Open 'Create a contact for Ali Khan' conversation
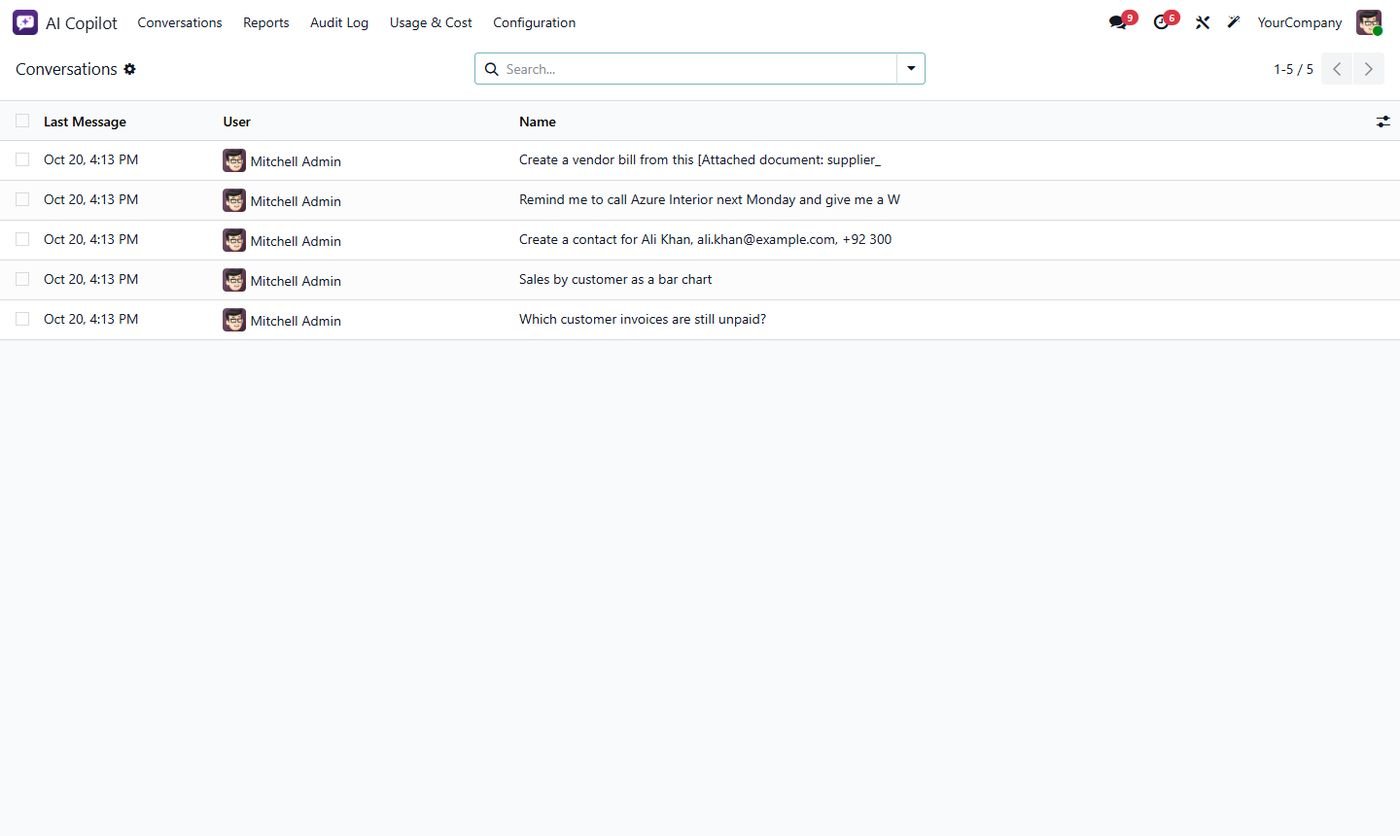Screen dimensions: 1400x836 [x=705, y=239]
